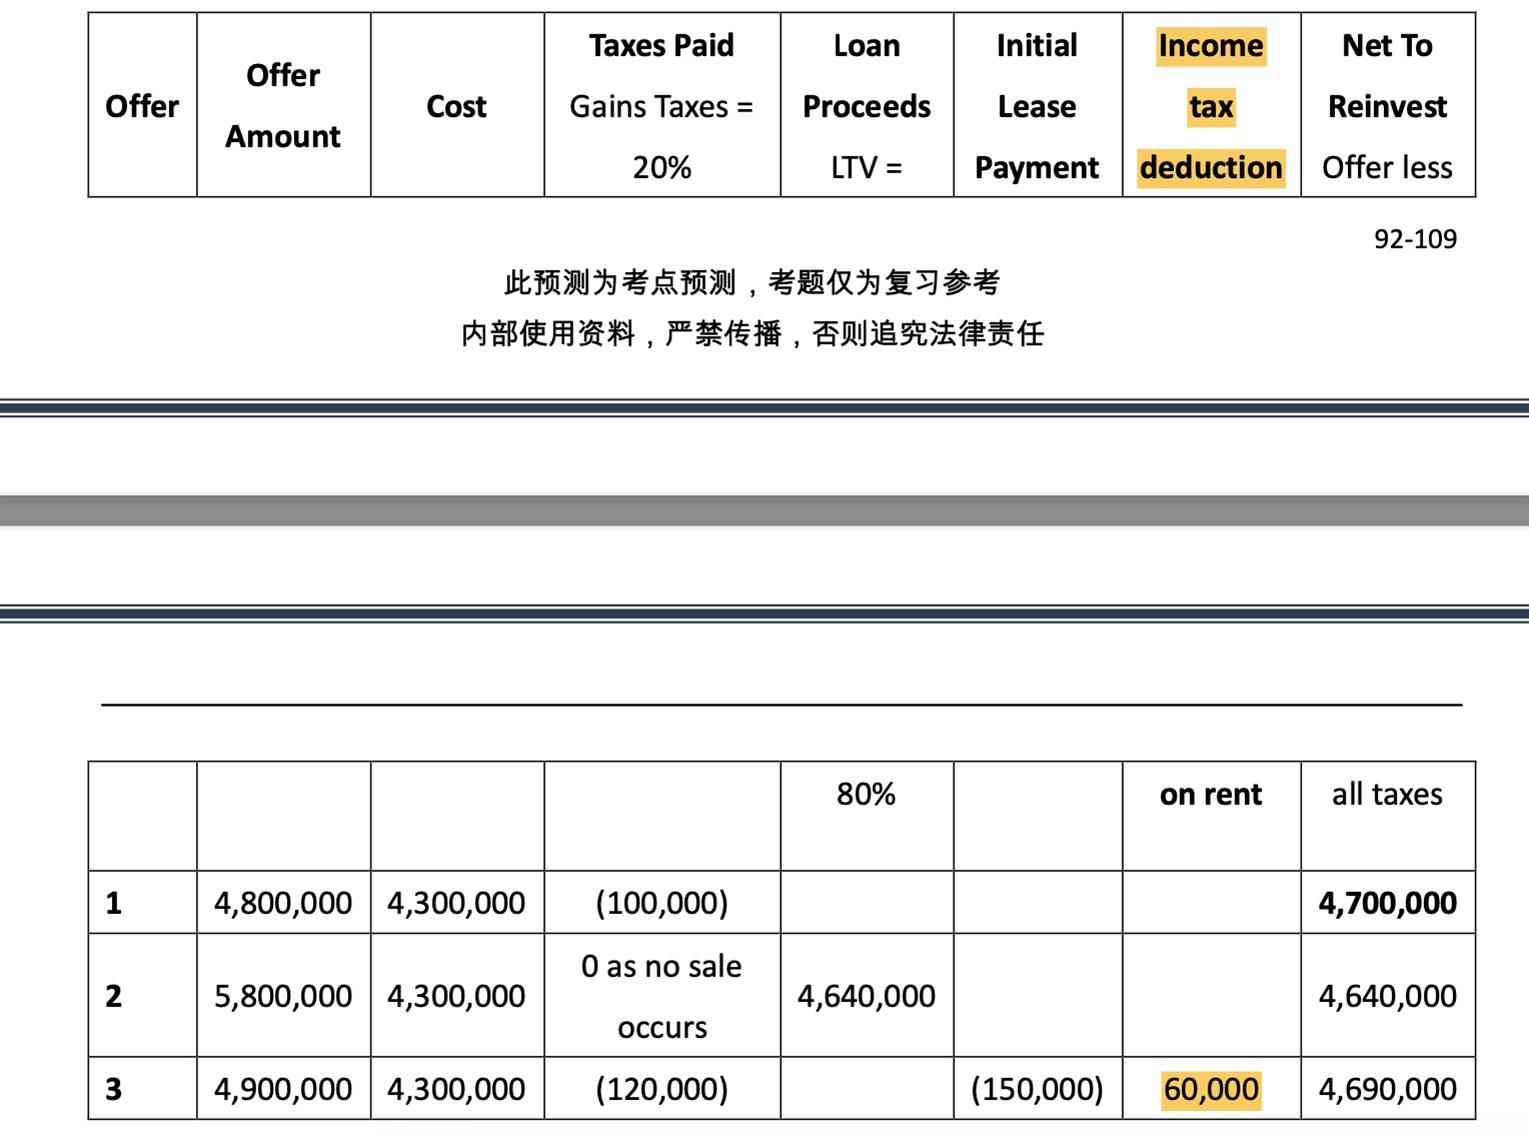The image size is (1529, 1138).
Task: Select the 'Taxes Paid' header text
Action: tap(661, 46)
